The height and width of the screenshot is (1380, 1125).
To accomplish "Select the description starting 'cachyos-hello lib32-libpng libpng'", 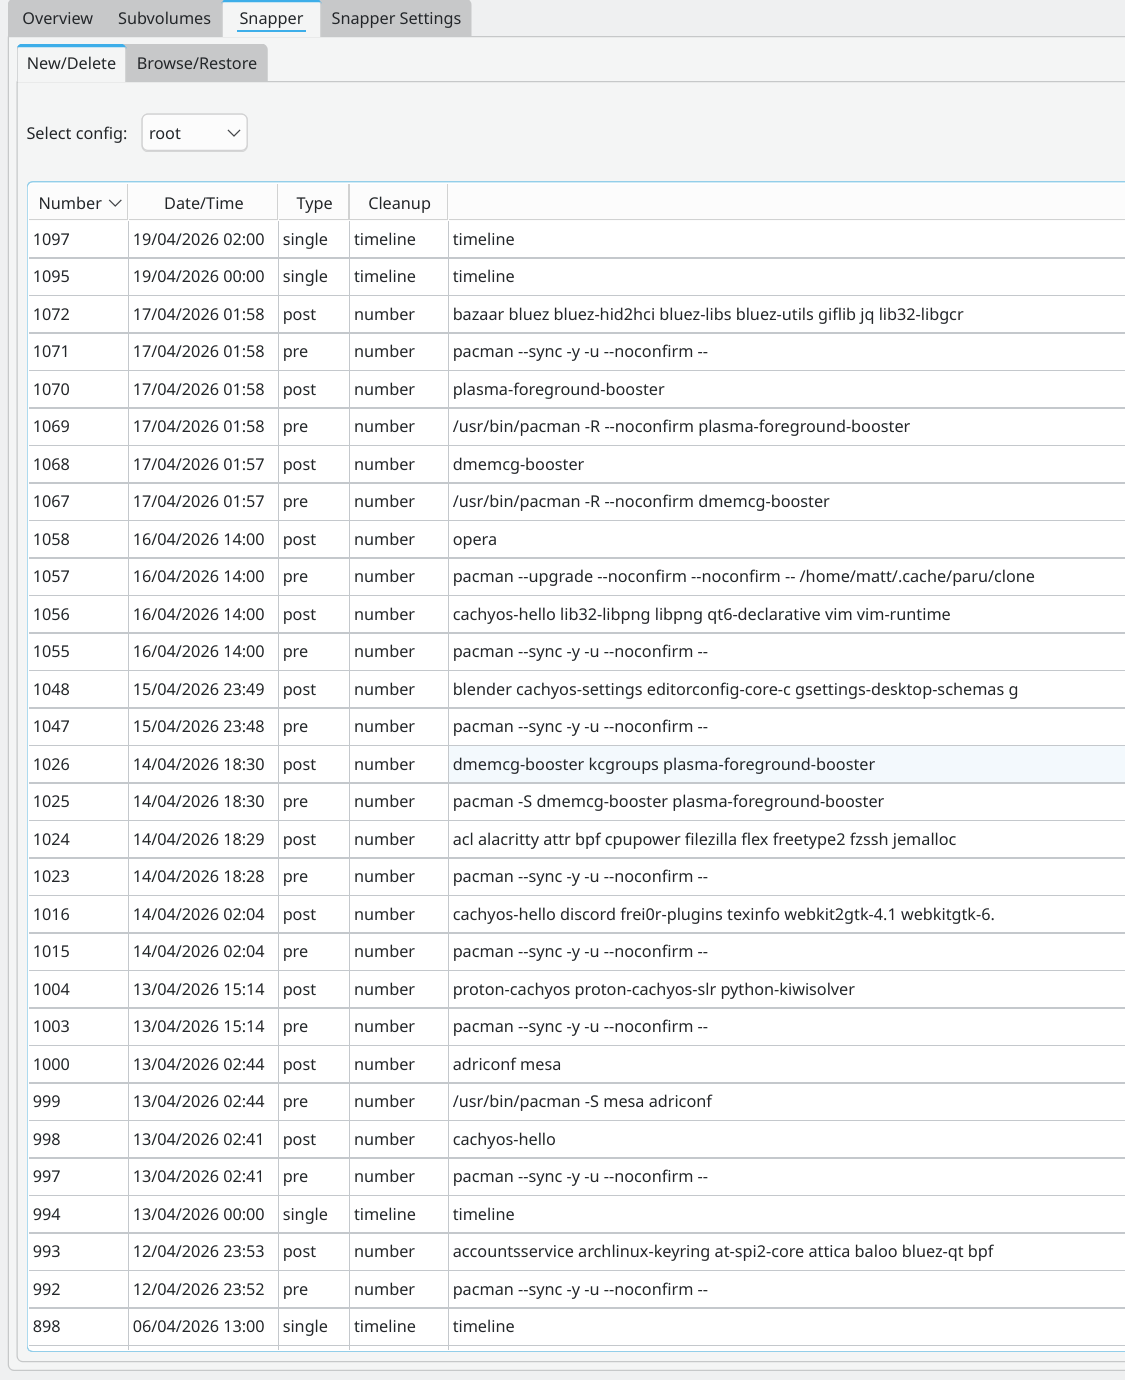I will (x=701, y=614).
